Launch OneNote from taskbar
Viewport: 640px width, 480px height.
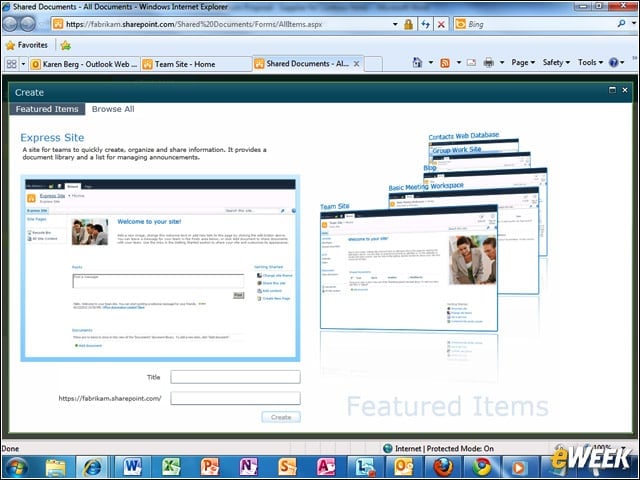pyautogui.click(x=249, y=467)
